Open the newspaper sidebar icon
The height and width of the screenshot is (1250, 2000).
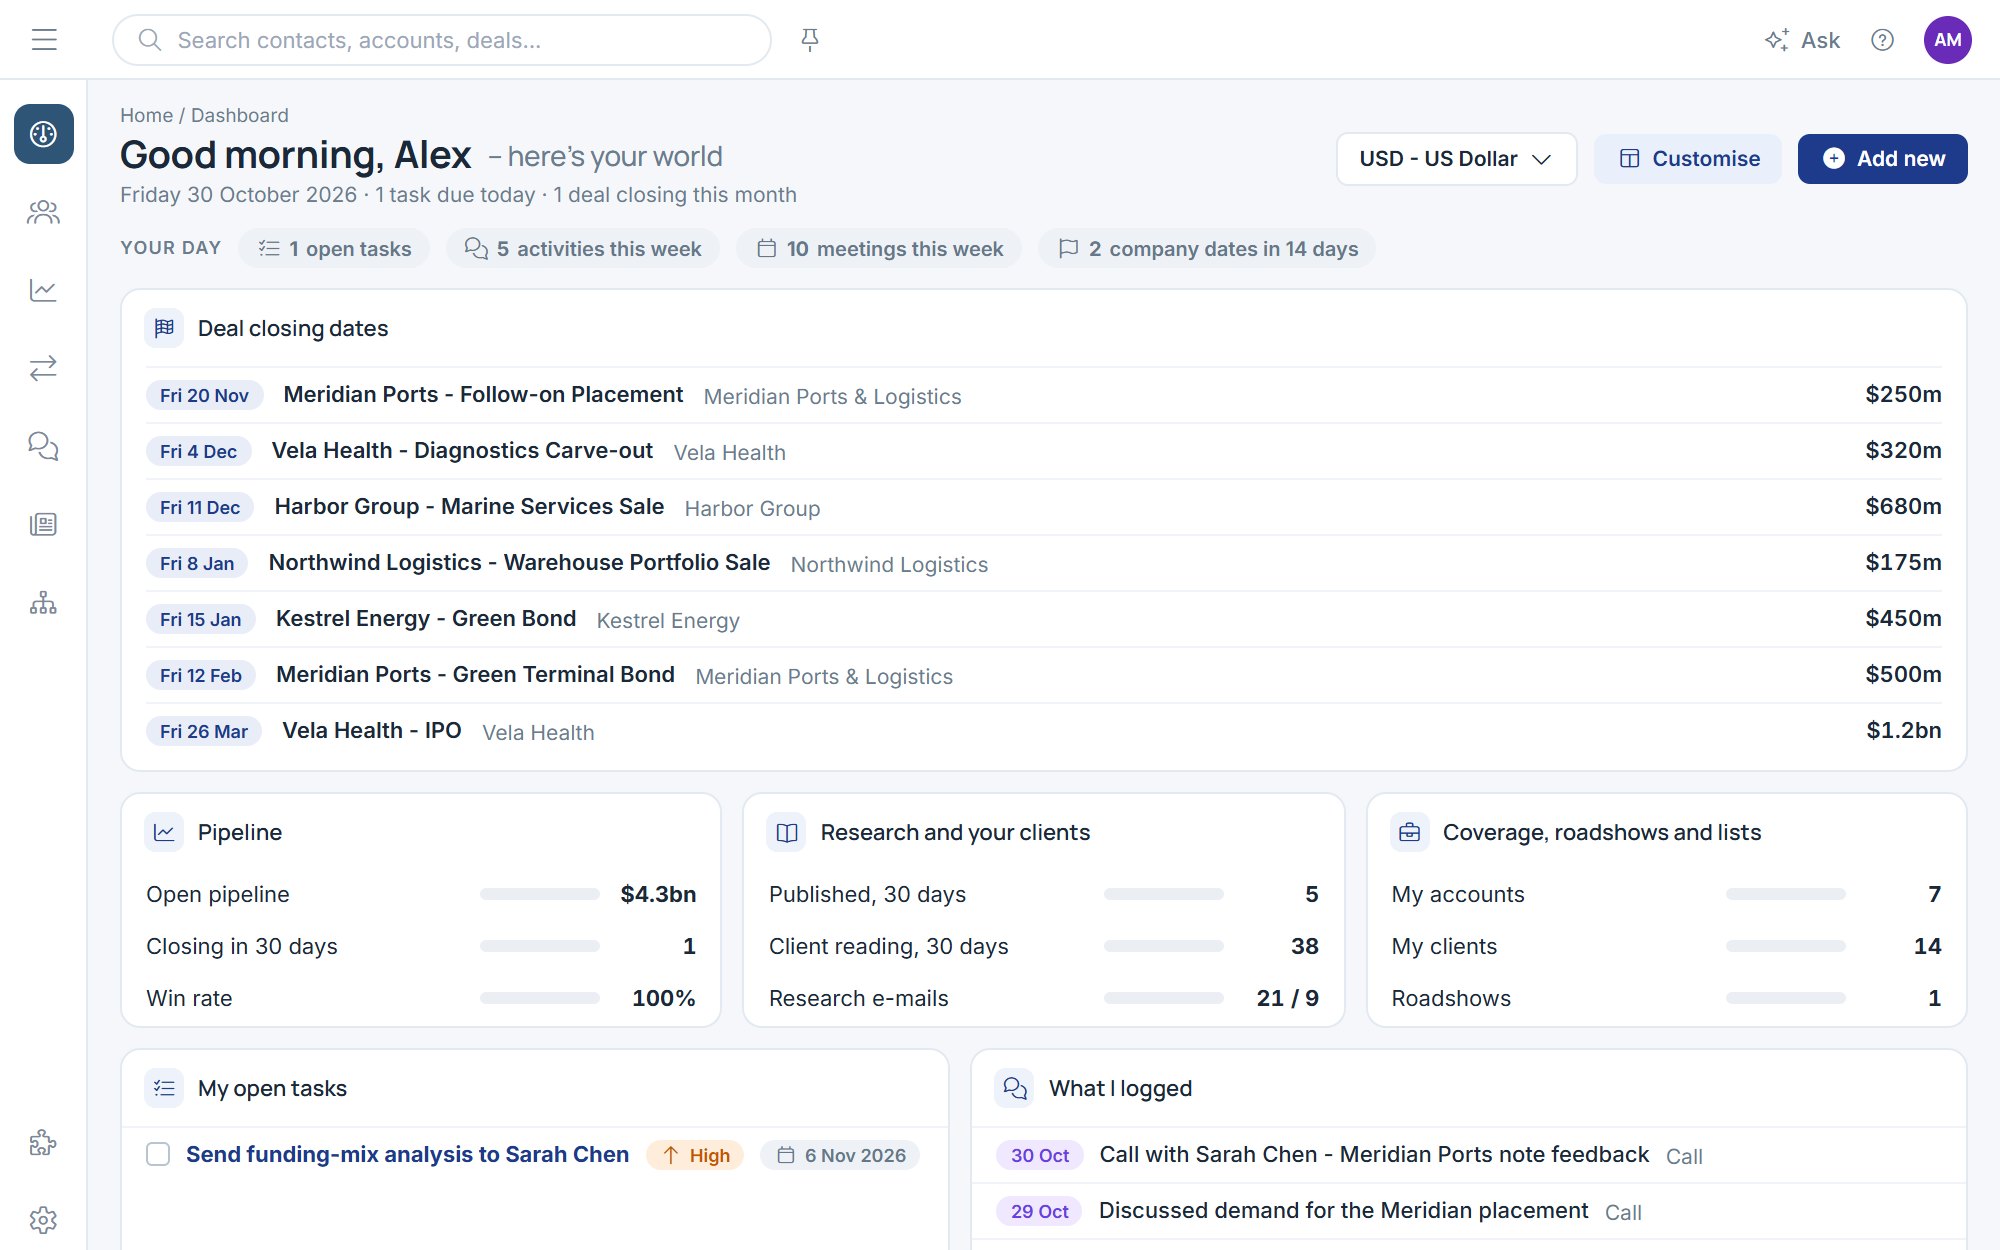[x=44, y=524]
